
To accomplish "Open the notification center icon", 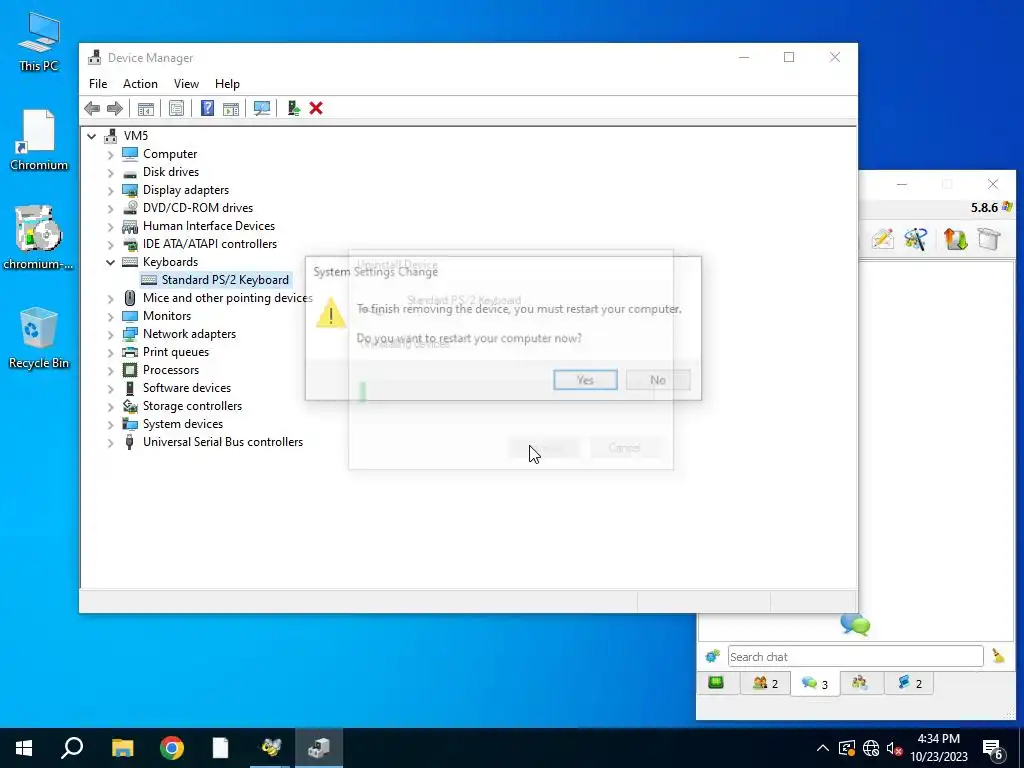I will [x=993, y=748].
